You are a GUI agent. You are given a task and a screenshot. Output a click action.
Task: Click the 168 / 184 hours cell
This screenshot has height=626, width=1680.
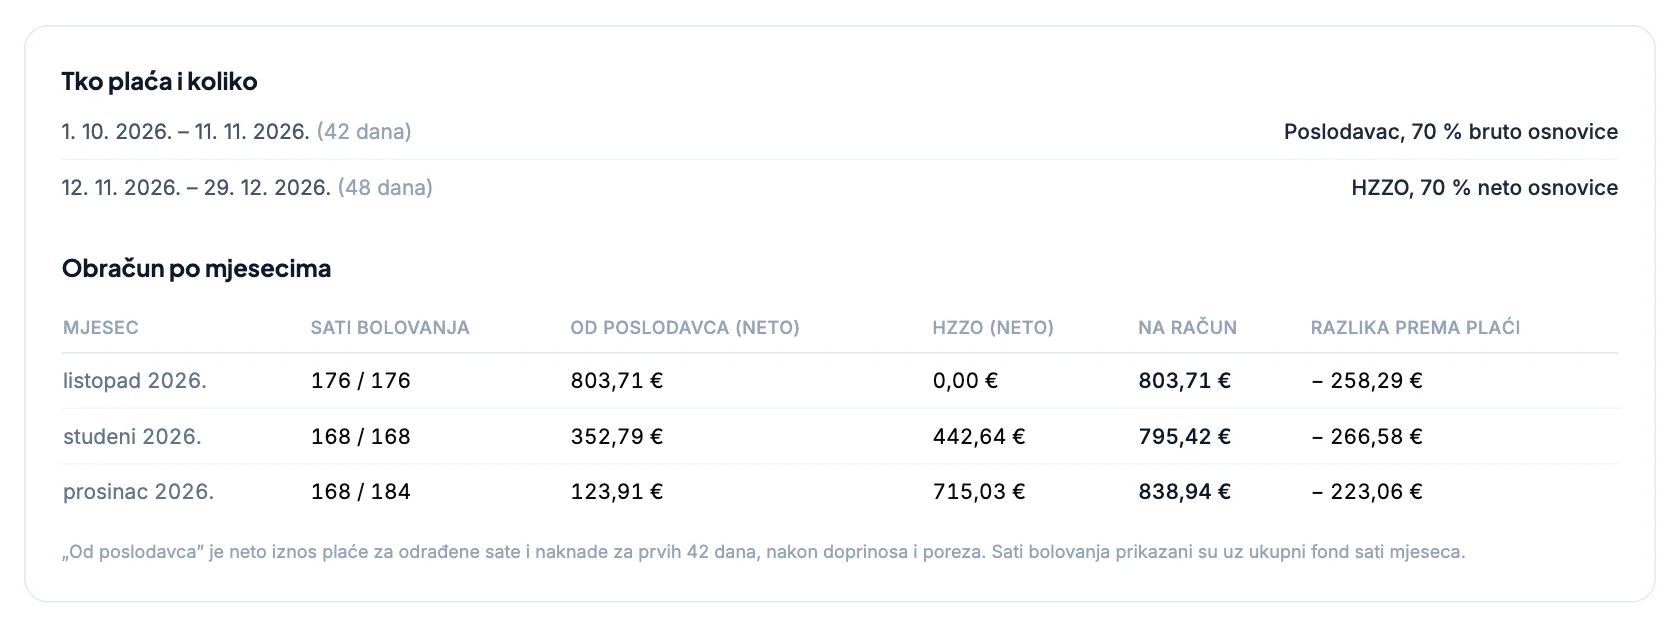[361, 492]
